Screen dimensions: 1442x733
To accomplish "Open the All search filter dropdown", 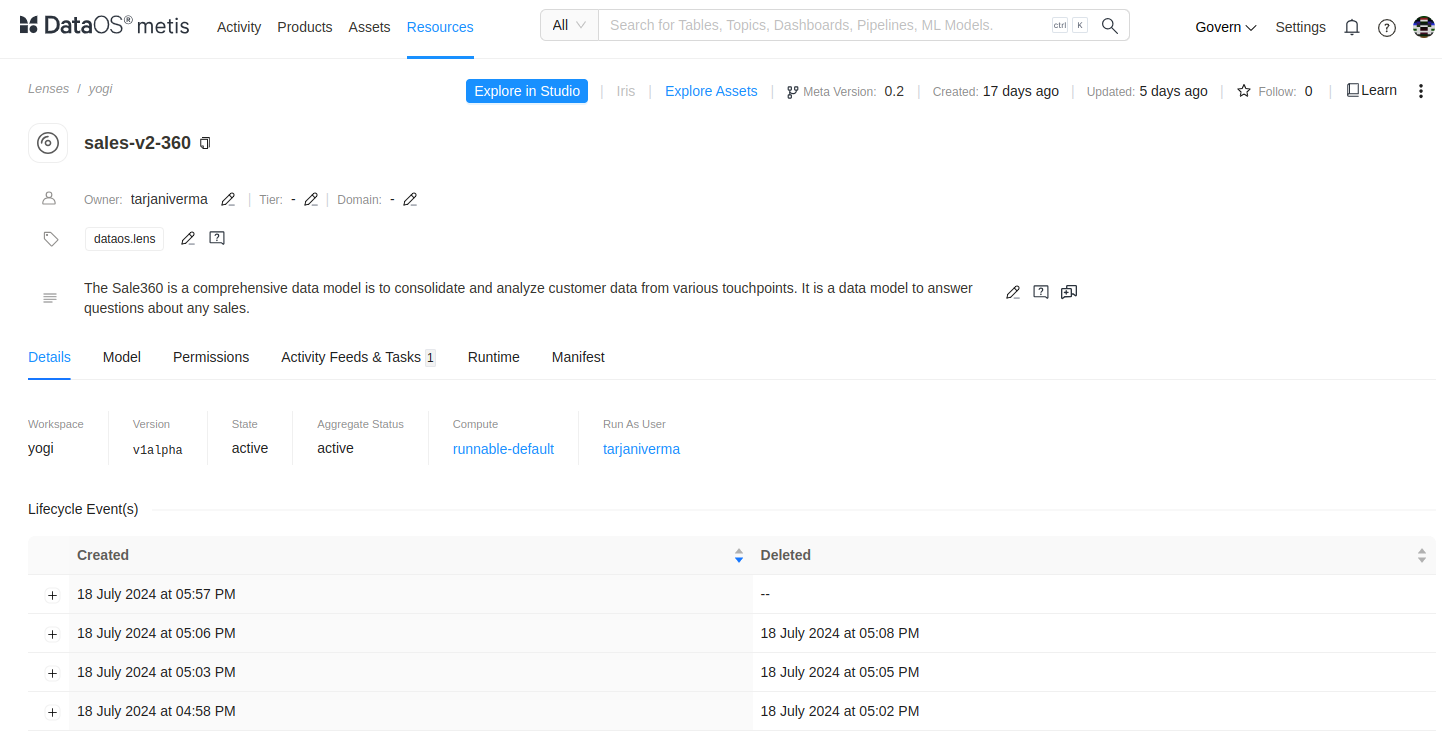I will click(x=569, y=25).
